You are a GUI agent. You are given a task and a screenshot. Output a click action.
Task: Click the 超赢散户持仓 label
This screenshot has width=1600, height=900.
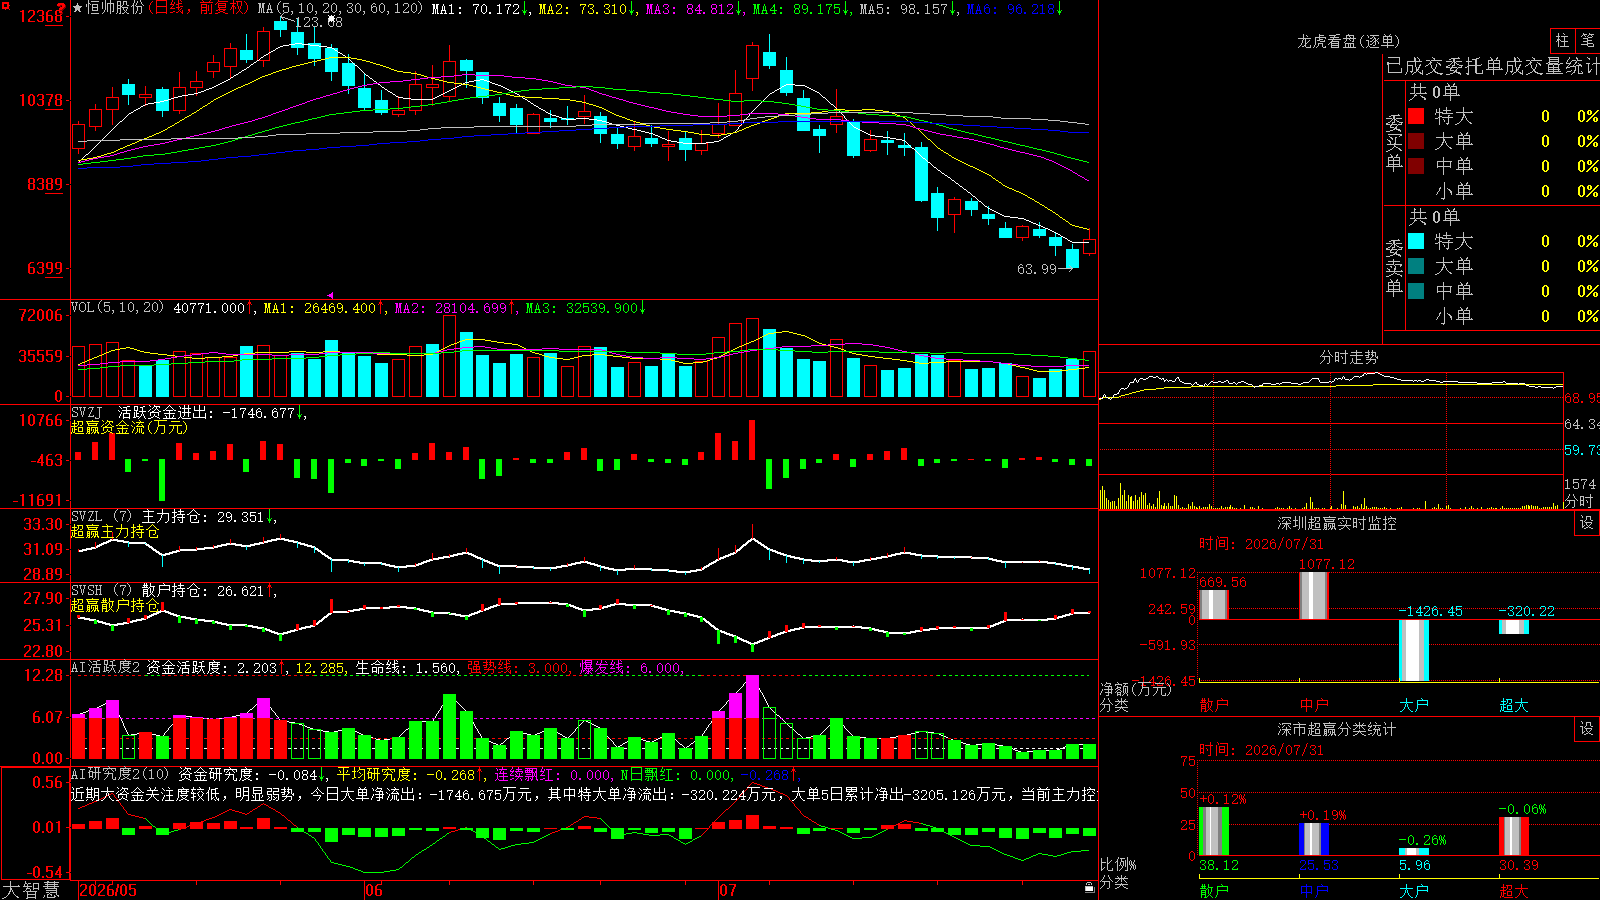coord(115,606)
